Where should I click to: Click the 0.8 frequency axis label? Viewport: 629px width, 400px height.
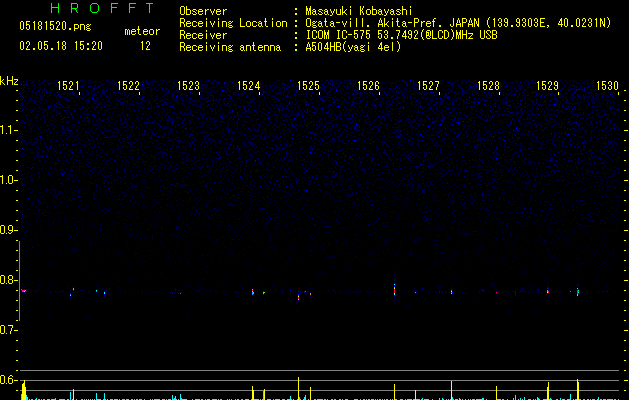pos(8,280)
